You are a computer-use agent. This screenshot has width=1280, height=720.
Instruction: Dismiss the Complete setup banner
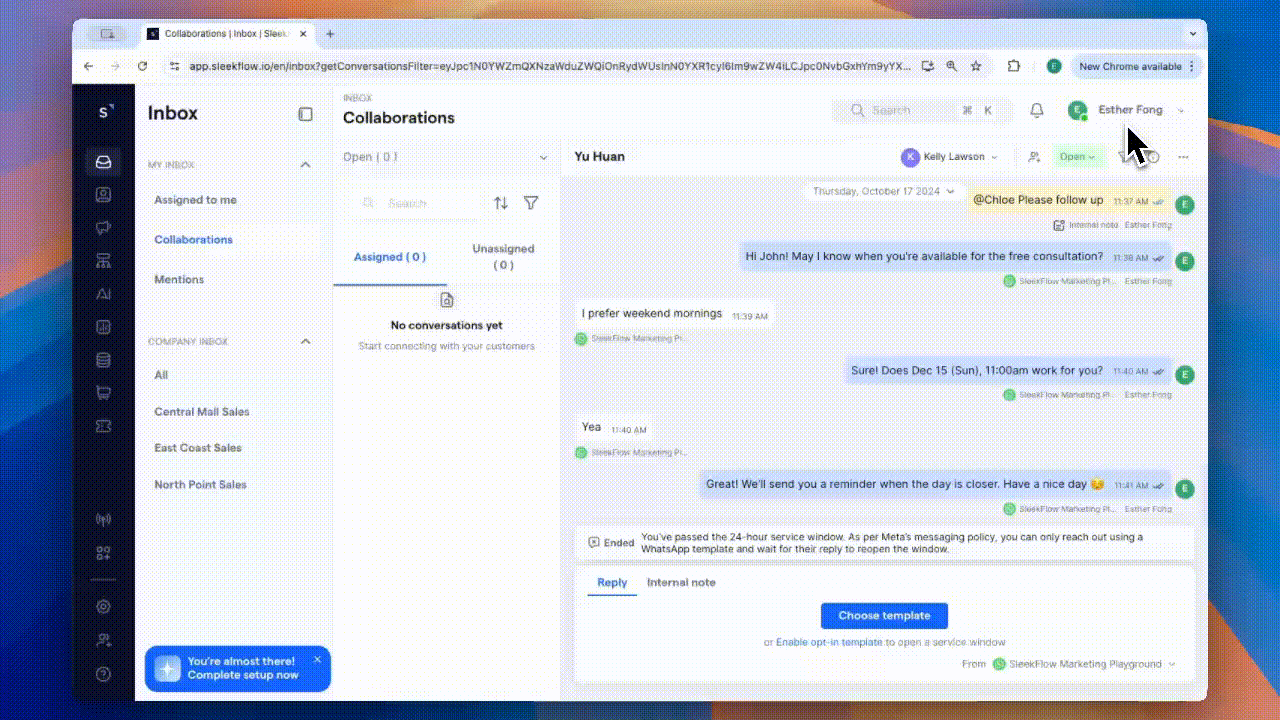tap(317, 659)
